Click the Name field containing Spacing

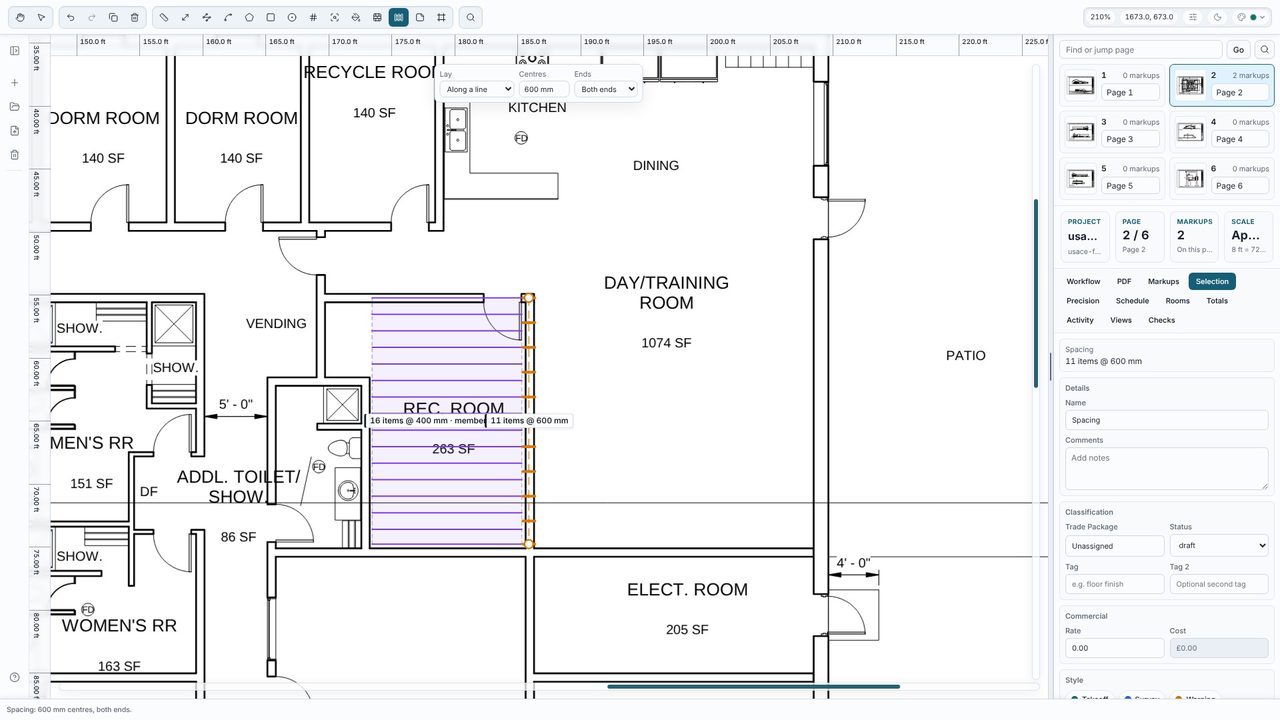[1166, 420]
